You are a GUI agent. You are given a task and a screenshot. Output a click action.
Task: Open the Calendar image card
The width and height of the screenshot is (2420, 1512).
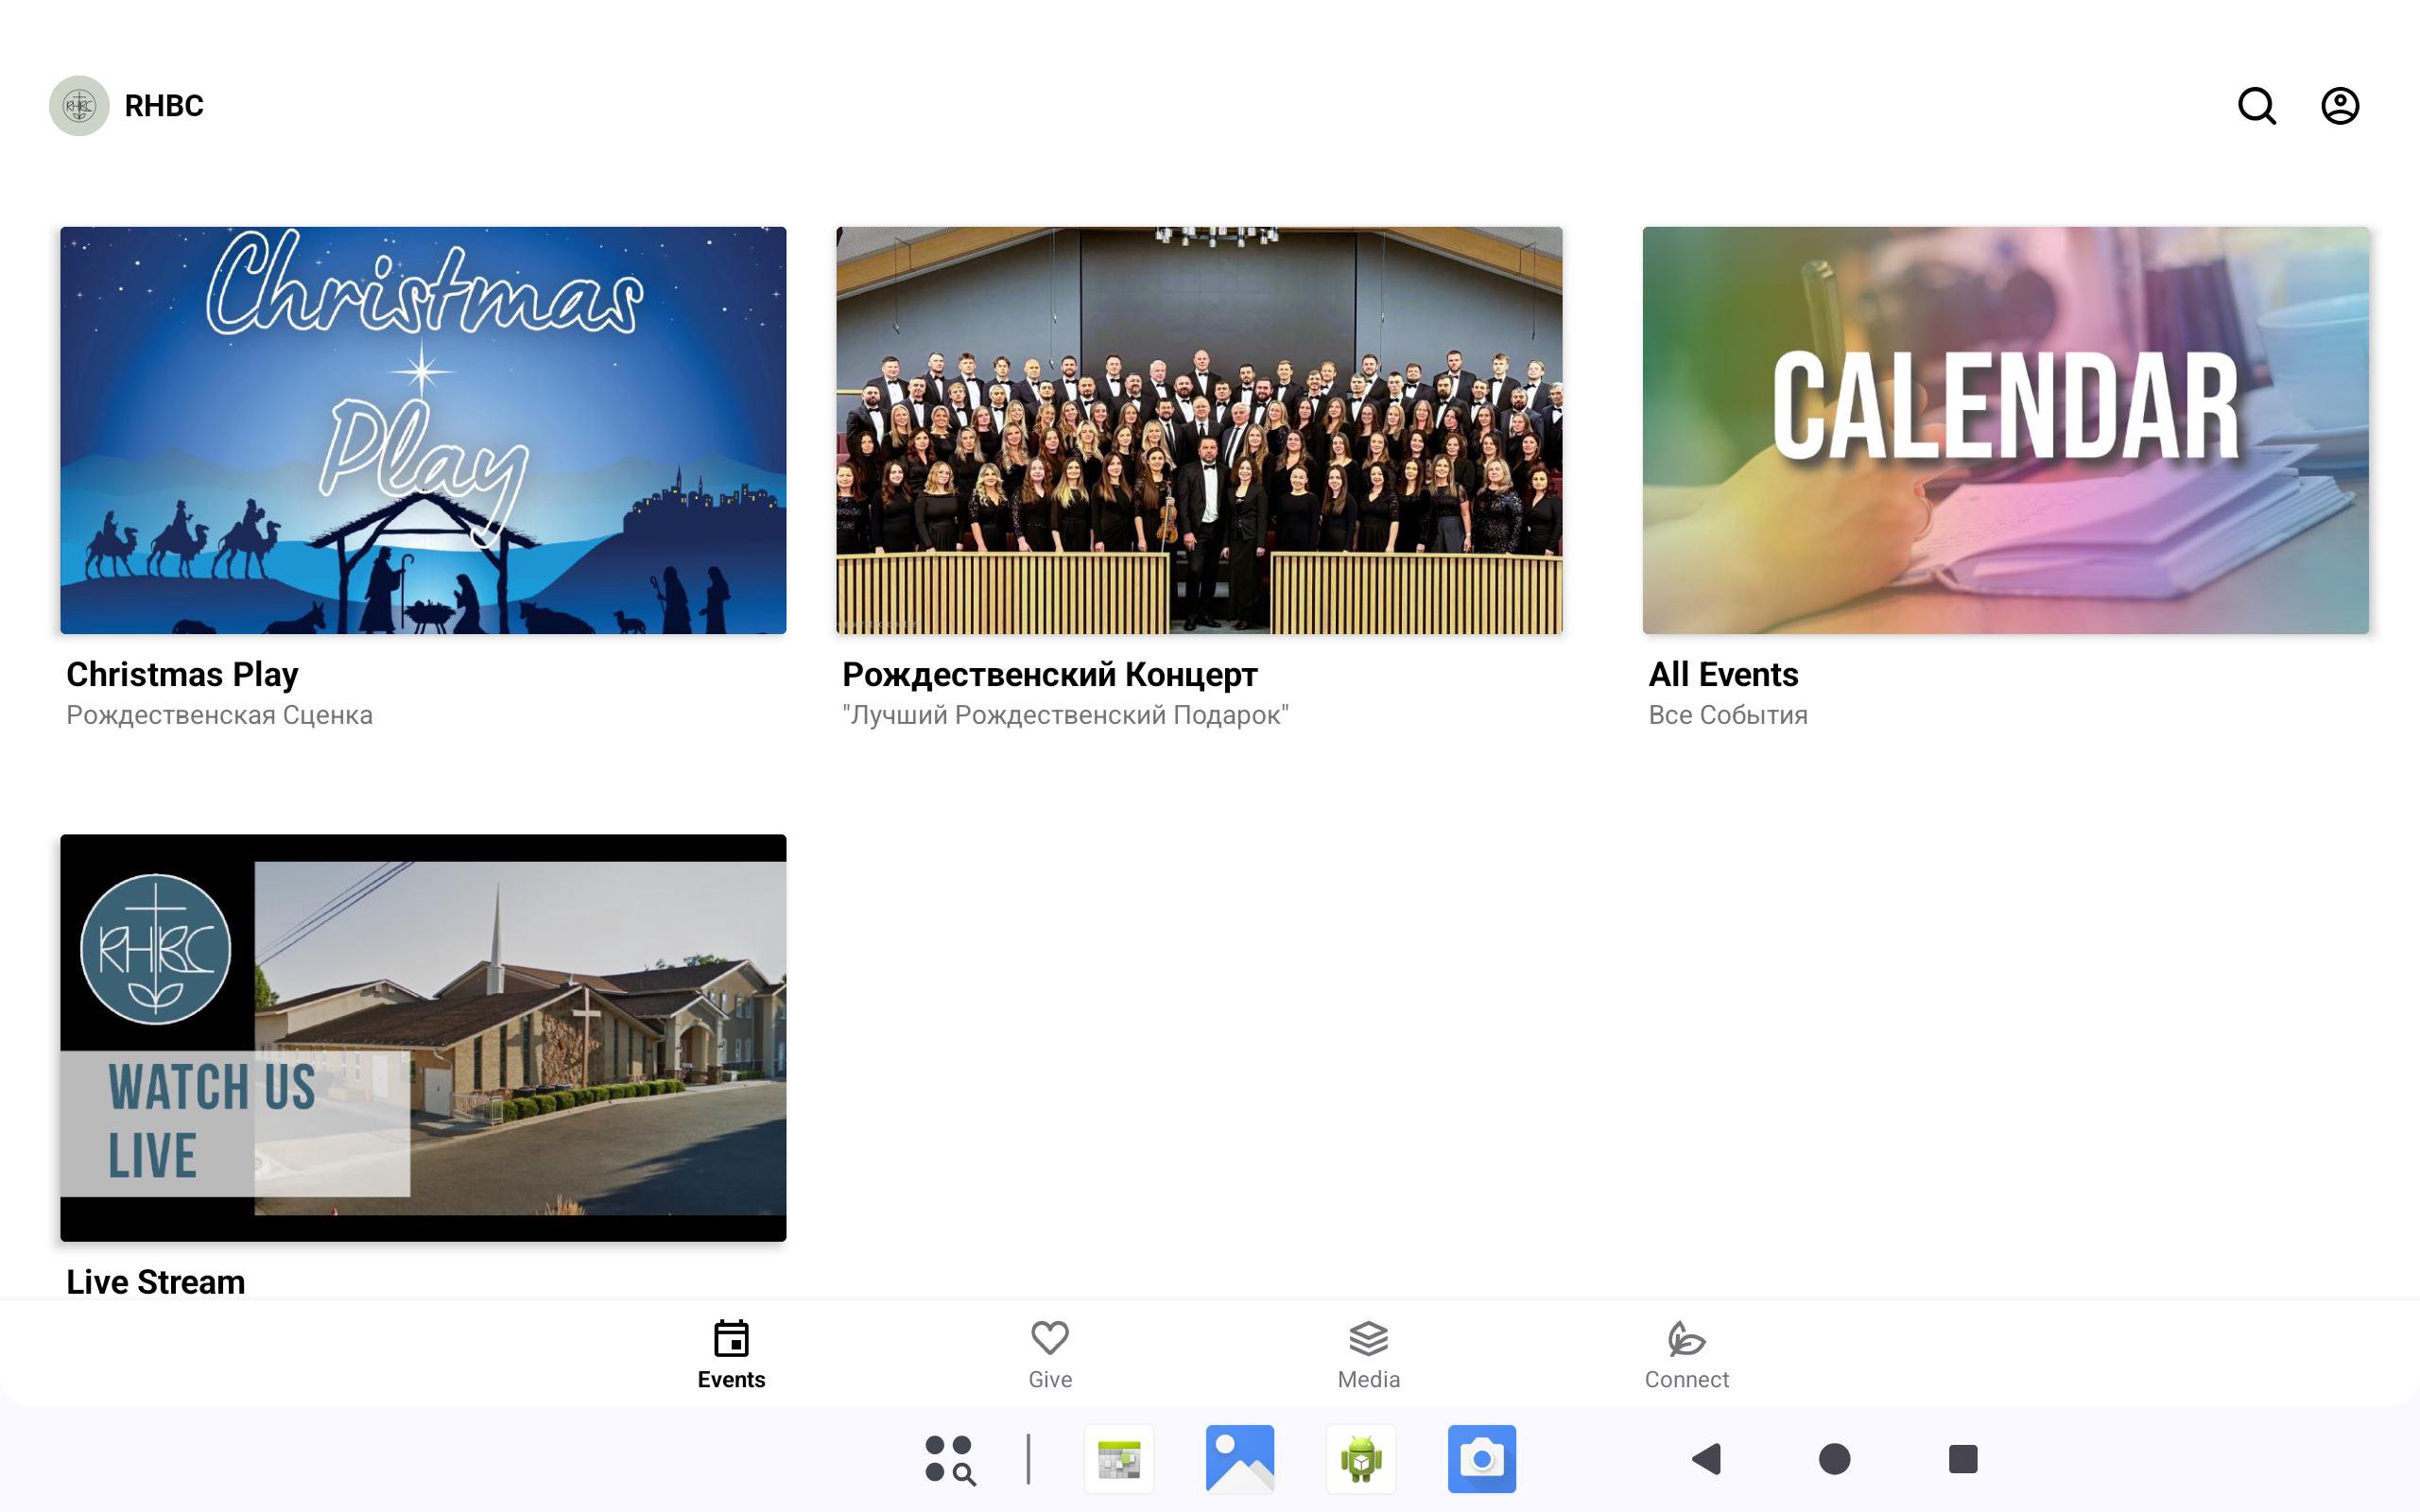coord(2005,430)
